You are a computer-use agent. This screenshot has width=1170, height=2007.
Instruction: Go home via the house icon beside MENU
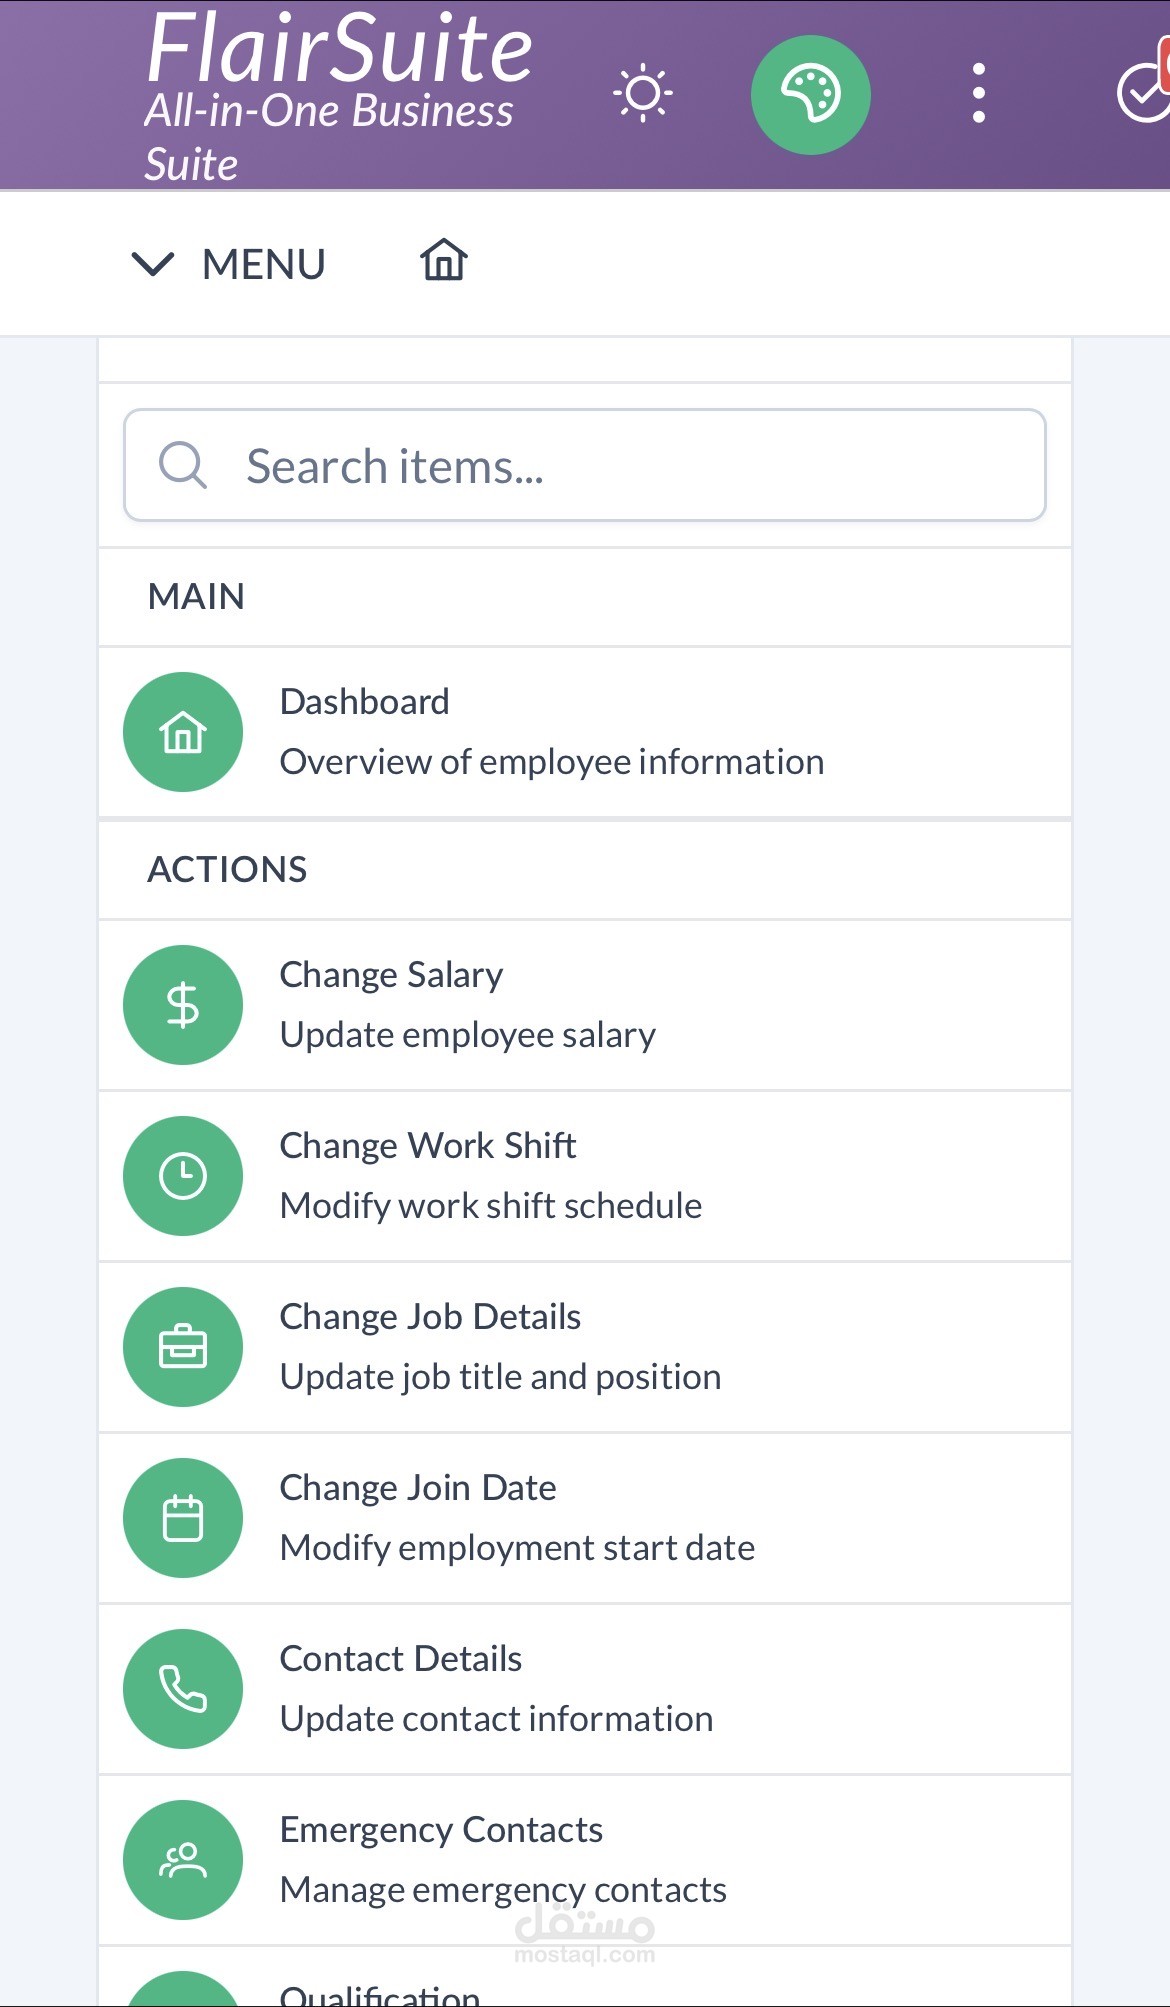(x=444, y=261)
